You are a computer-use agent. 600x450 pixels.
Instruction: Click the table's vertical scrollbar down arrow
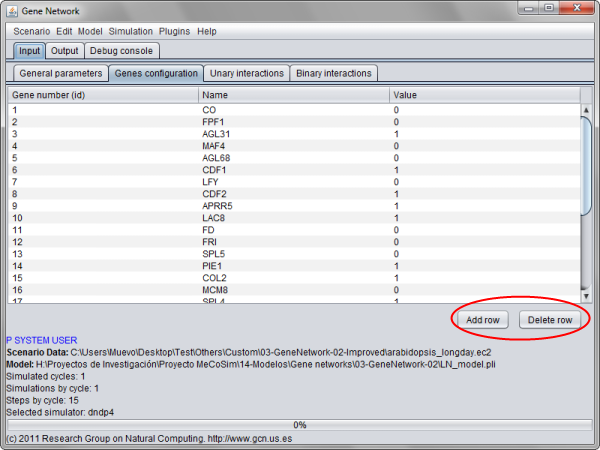coord(588,294)
